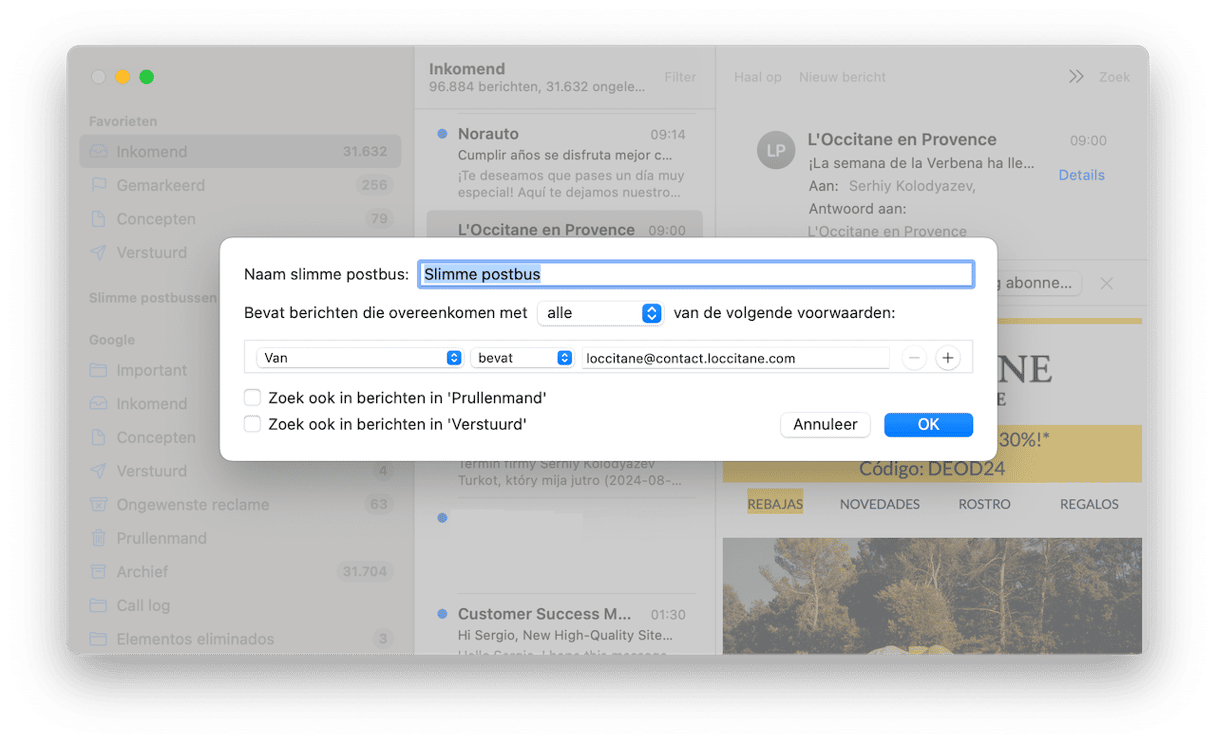
Task: Enable search in 'Verstuurd' messages
Action: (253, 424)
